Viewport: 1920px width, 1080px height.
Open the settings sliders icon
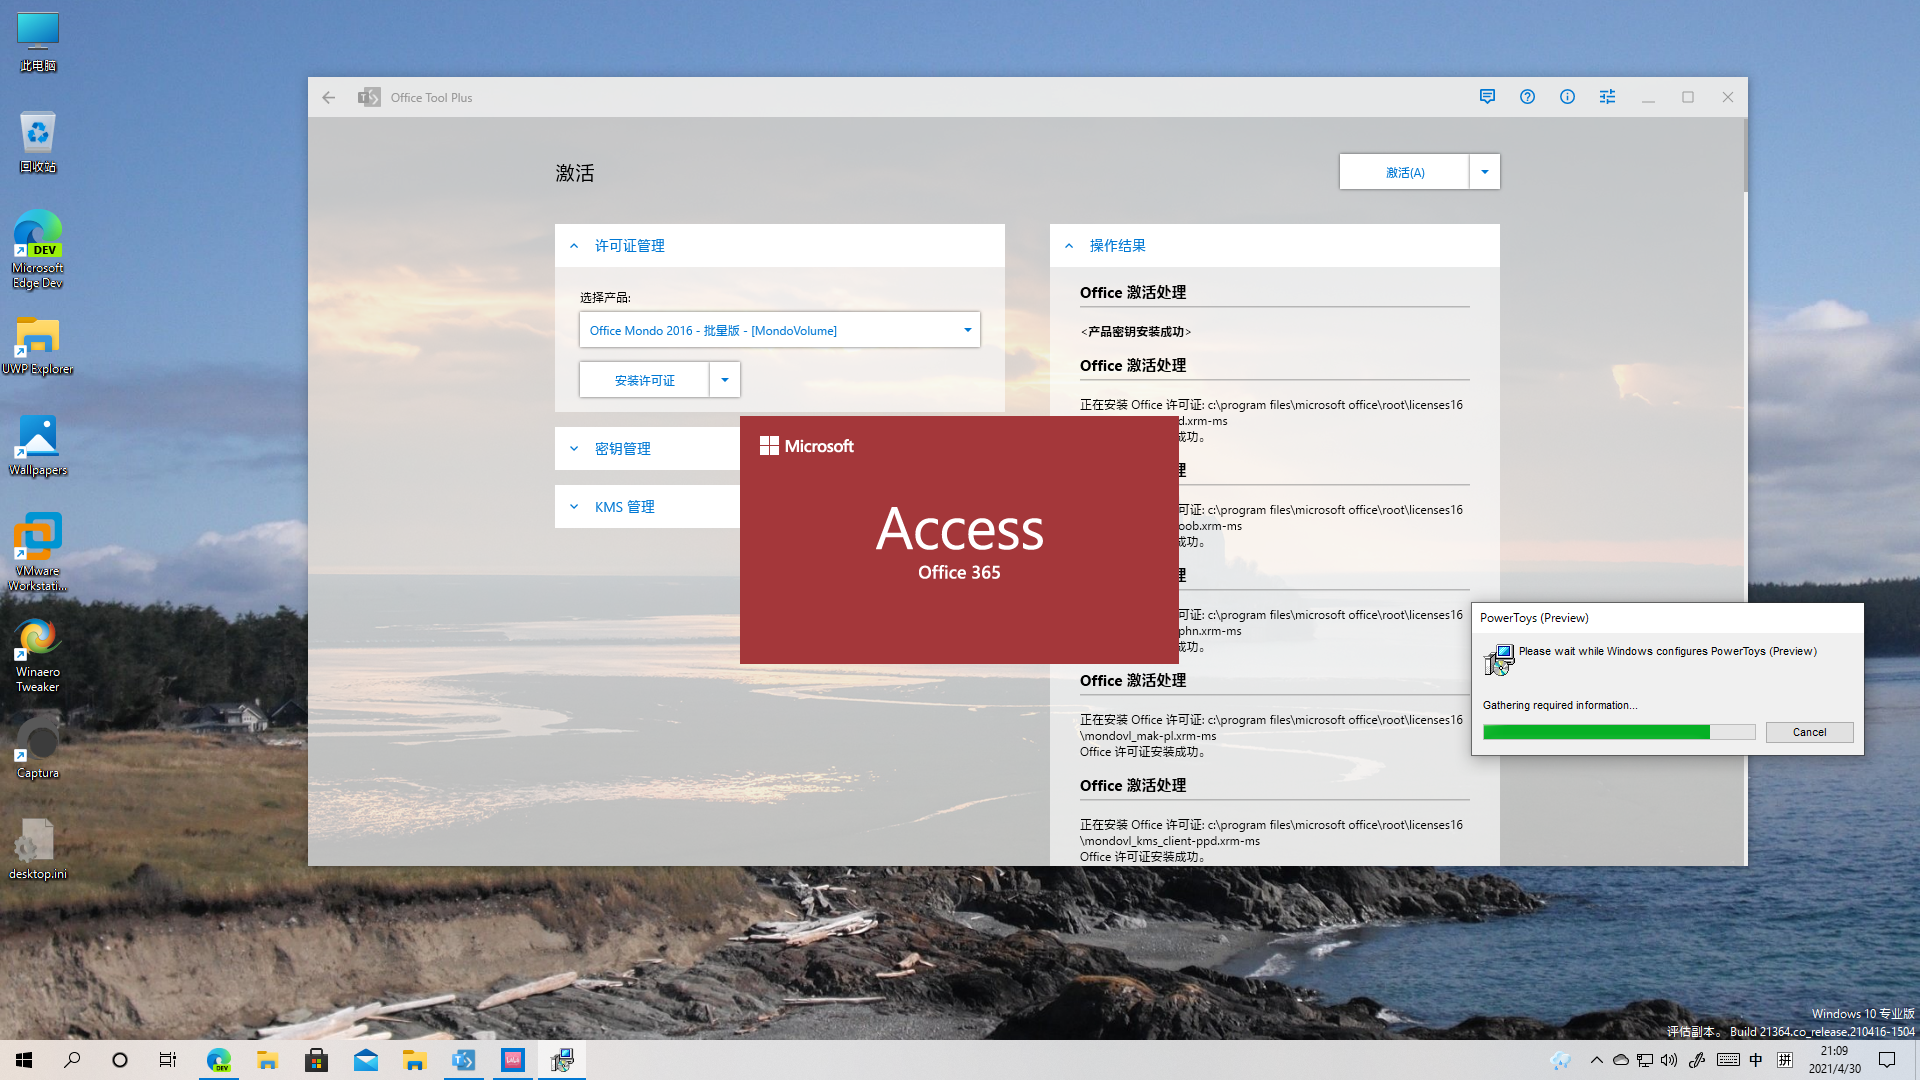(x=1607, y=97)
